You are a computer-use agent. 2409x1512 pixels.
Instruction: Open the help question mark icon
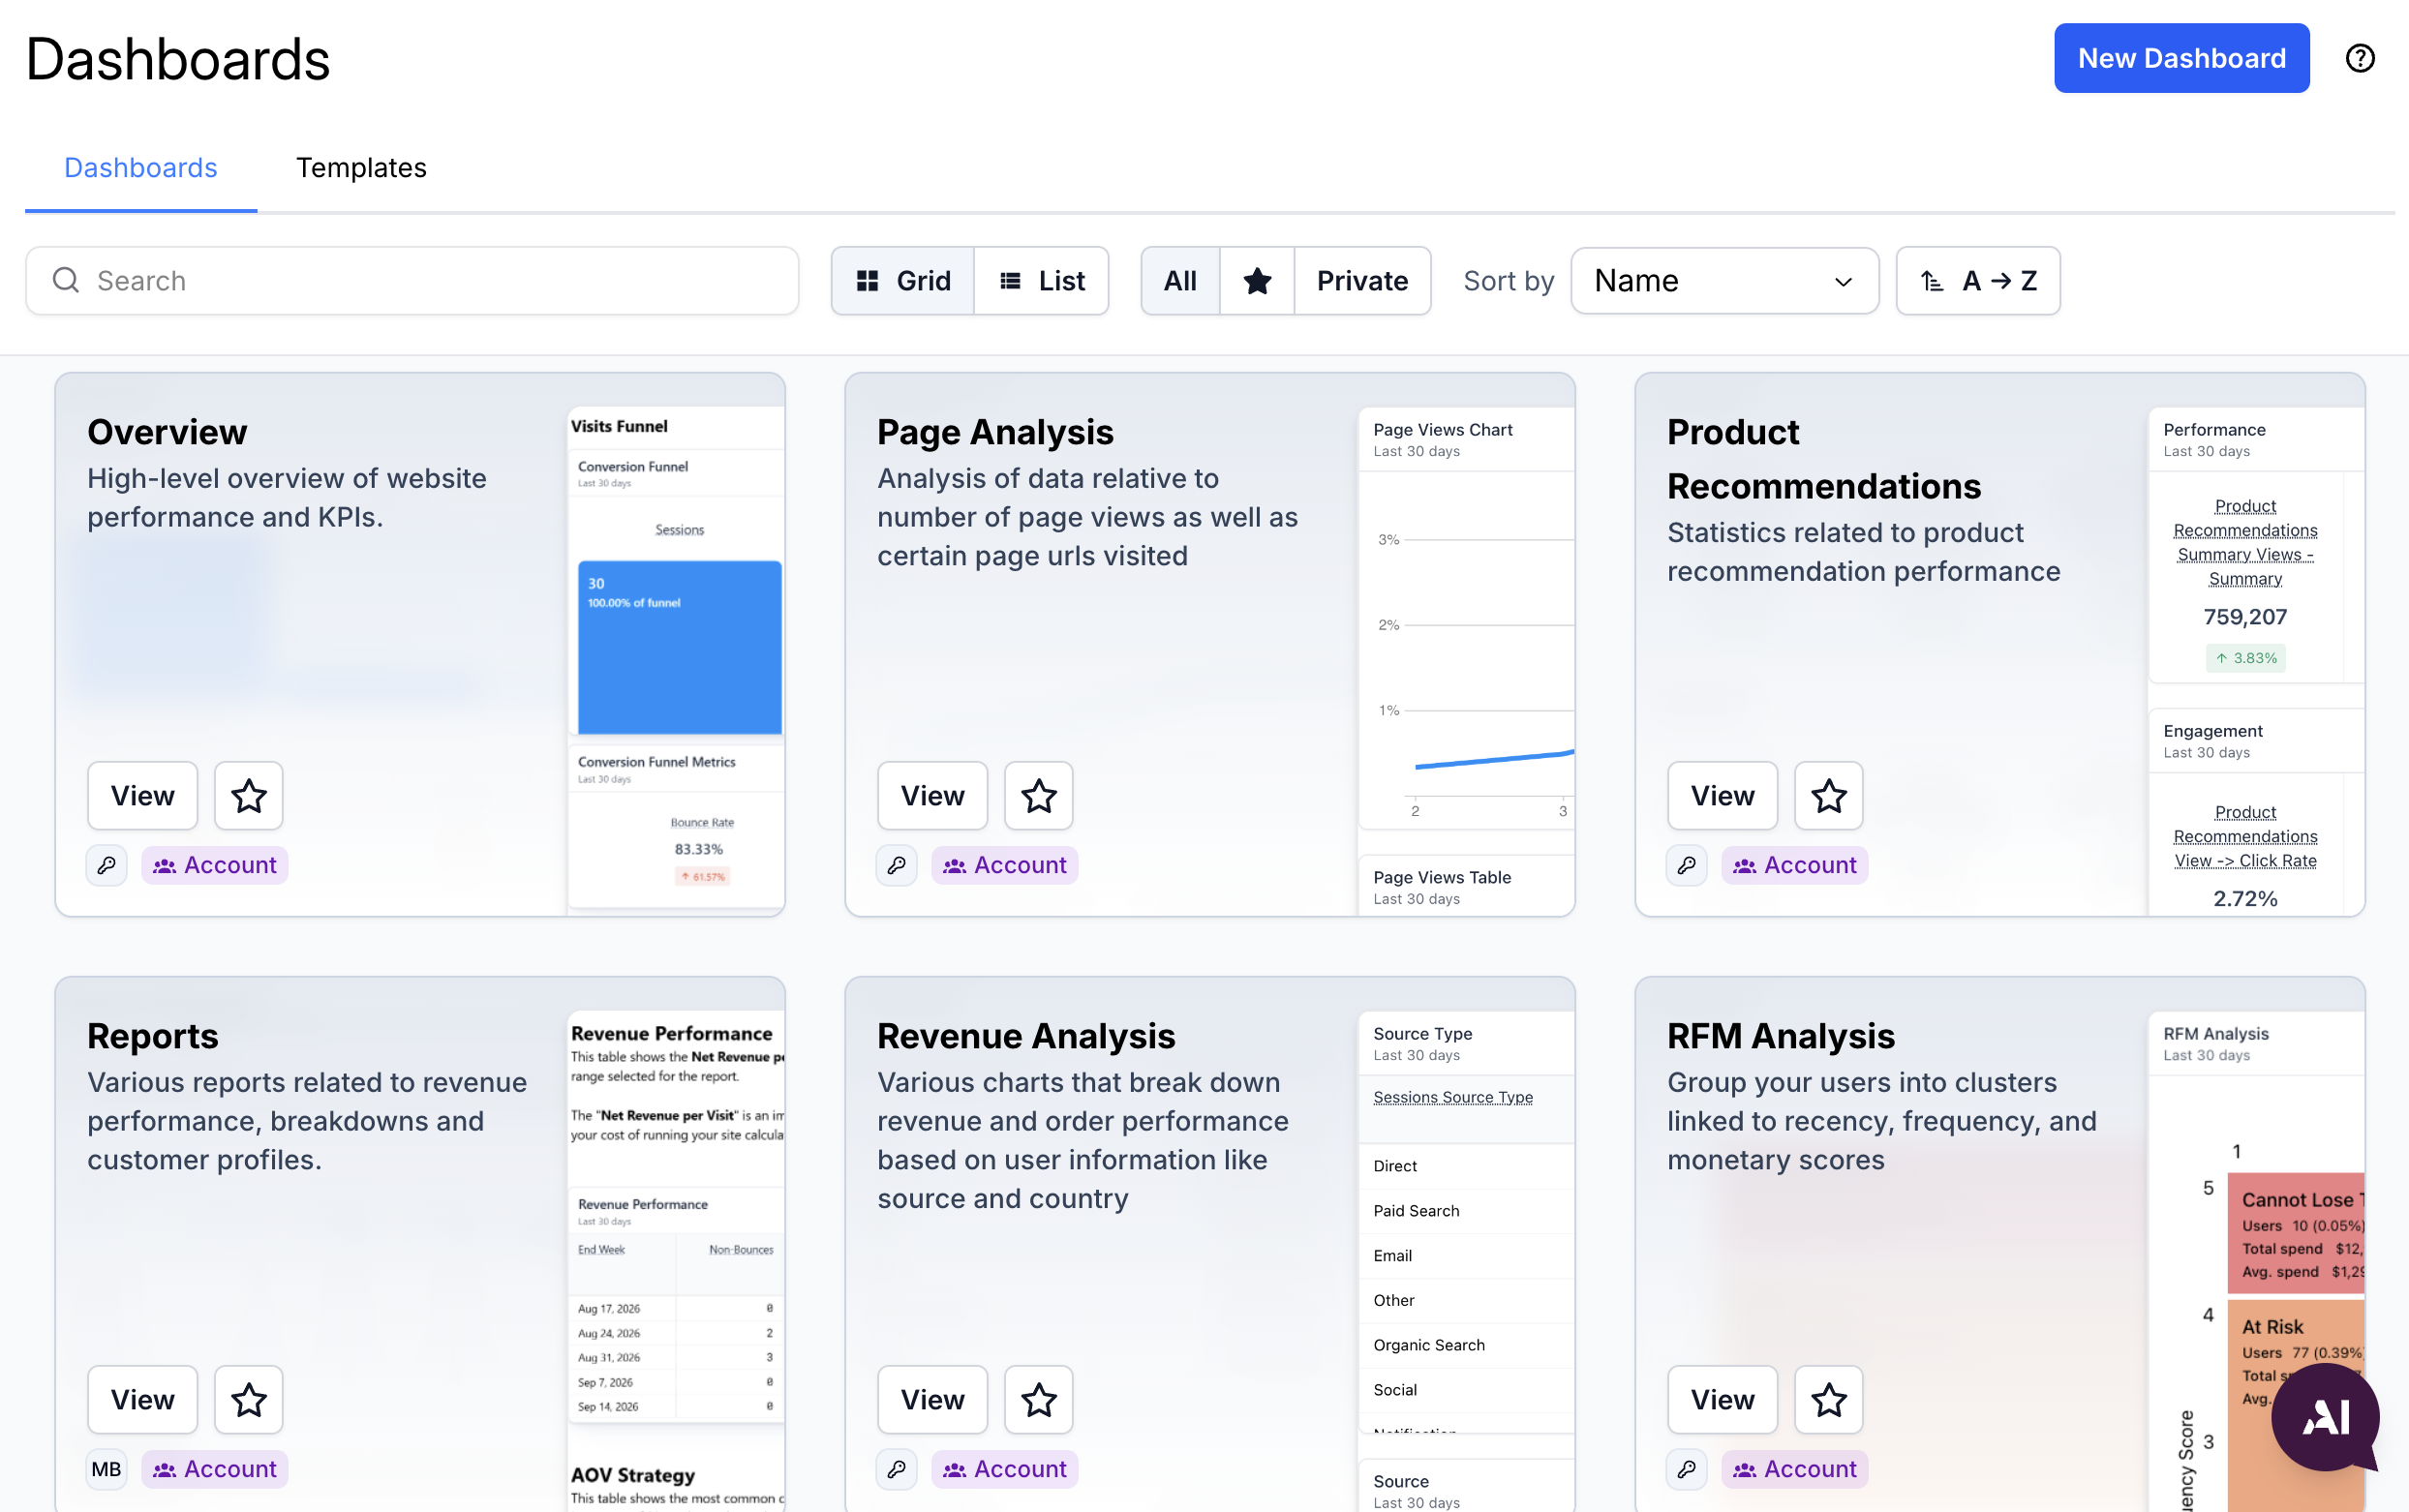[x=2359, y=58]
